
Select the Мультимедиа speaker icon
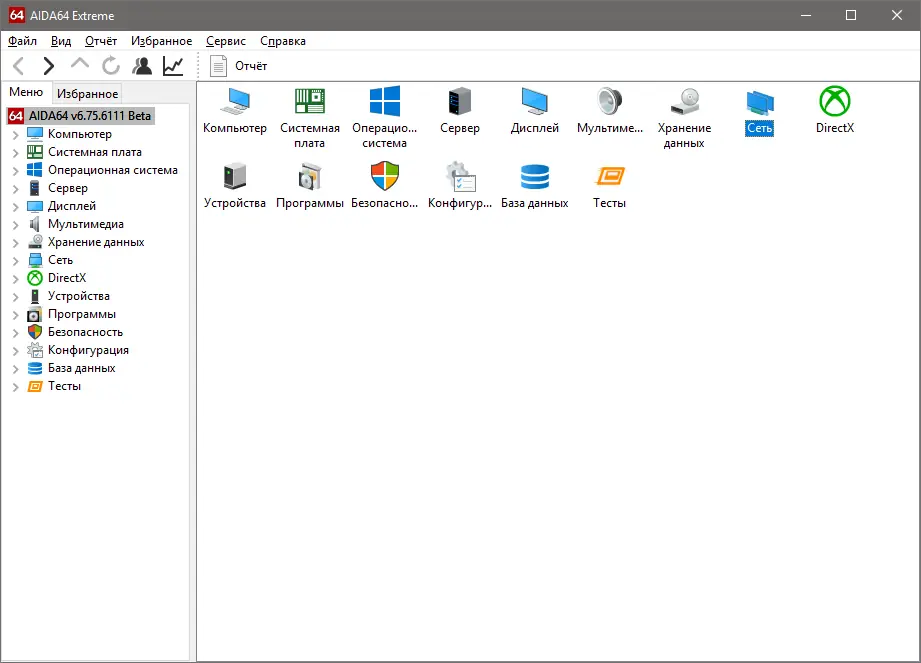pyautogui.click(x=609, y=105)
